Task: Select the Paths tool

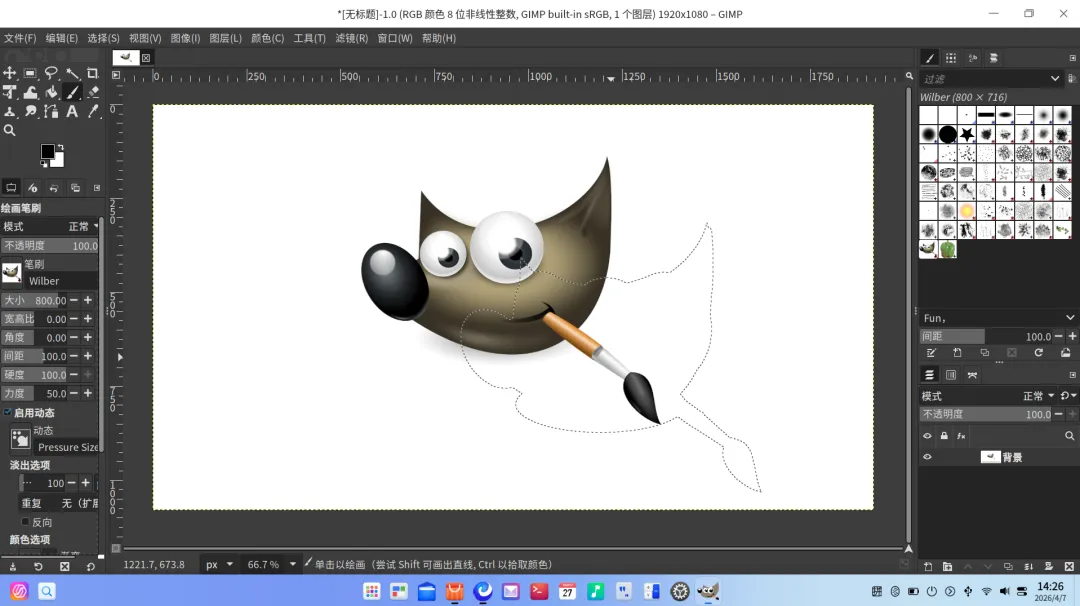Action: 51,111
